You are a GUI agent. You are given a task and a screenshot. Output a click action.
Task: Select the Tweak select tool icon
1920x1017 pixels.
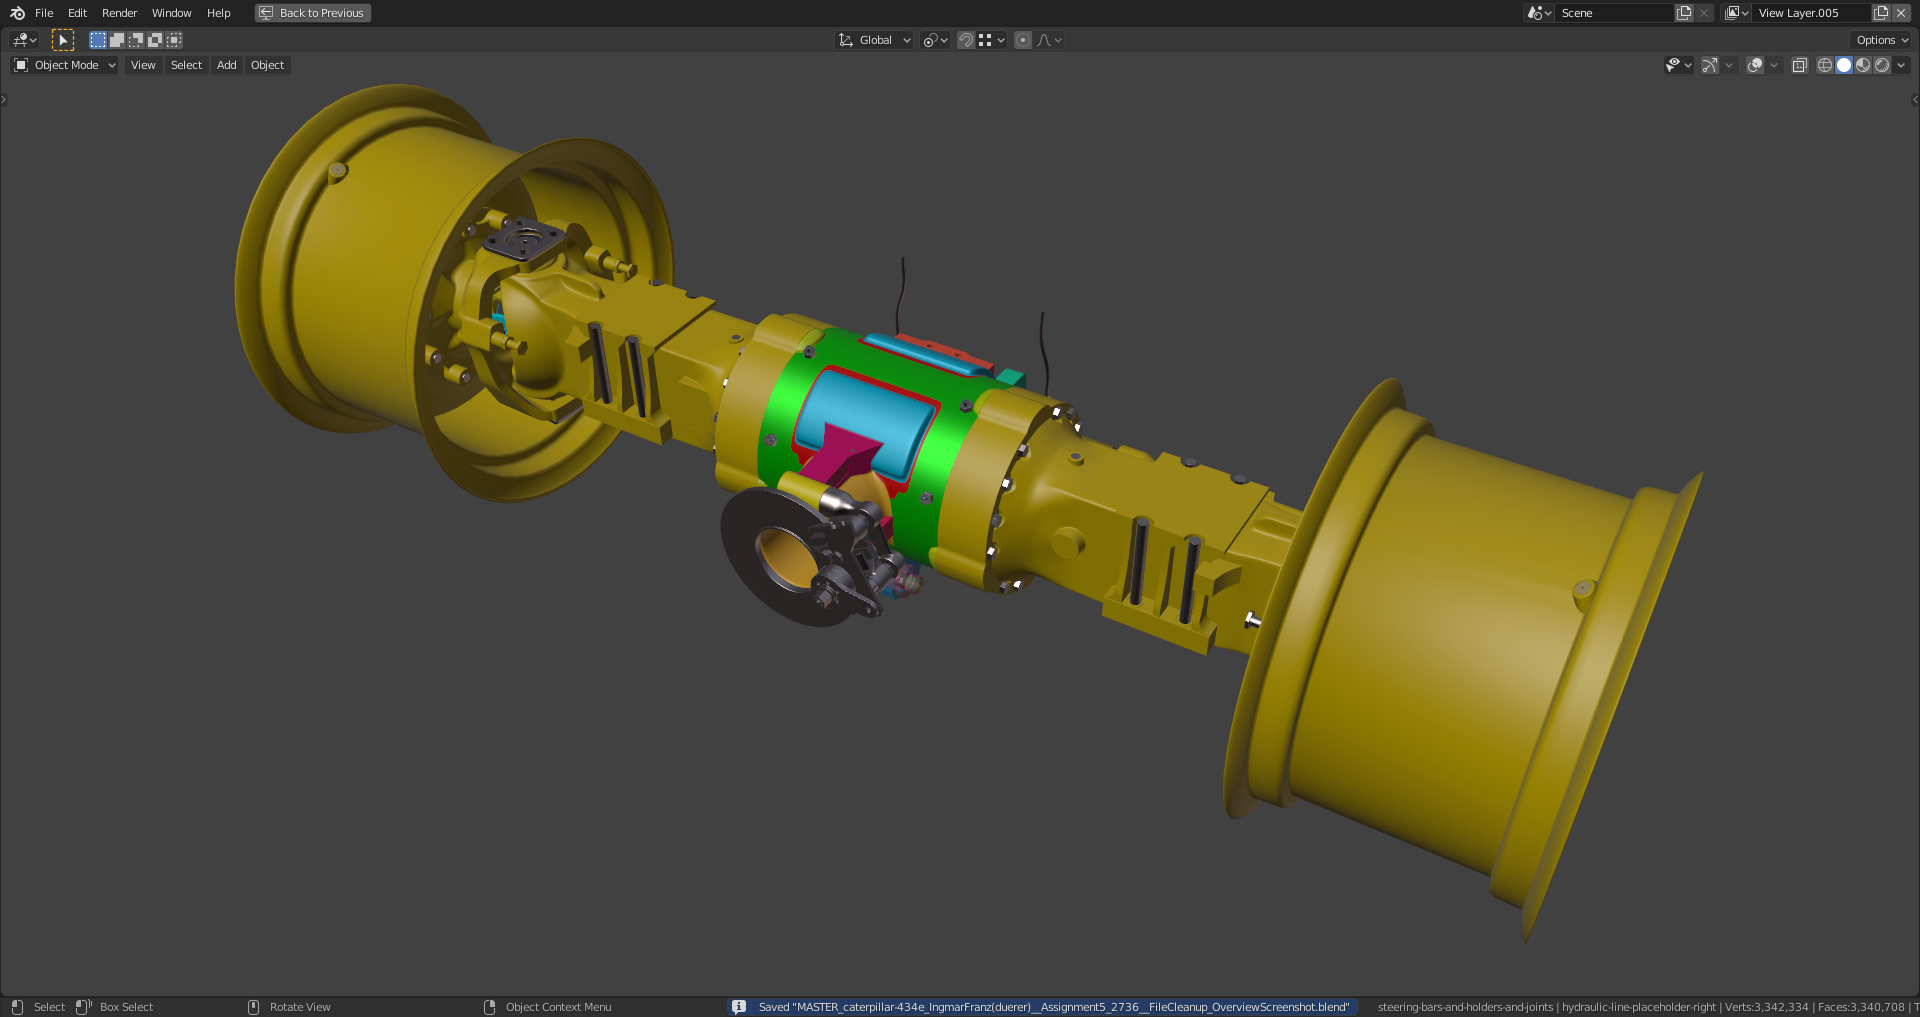[x=63, y=40]
